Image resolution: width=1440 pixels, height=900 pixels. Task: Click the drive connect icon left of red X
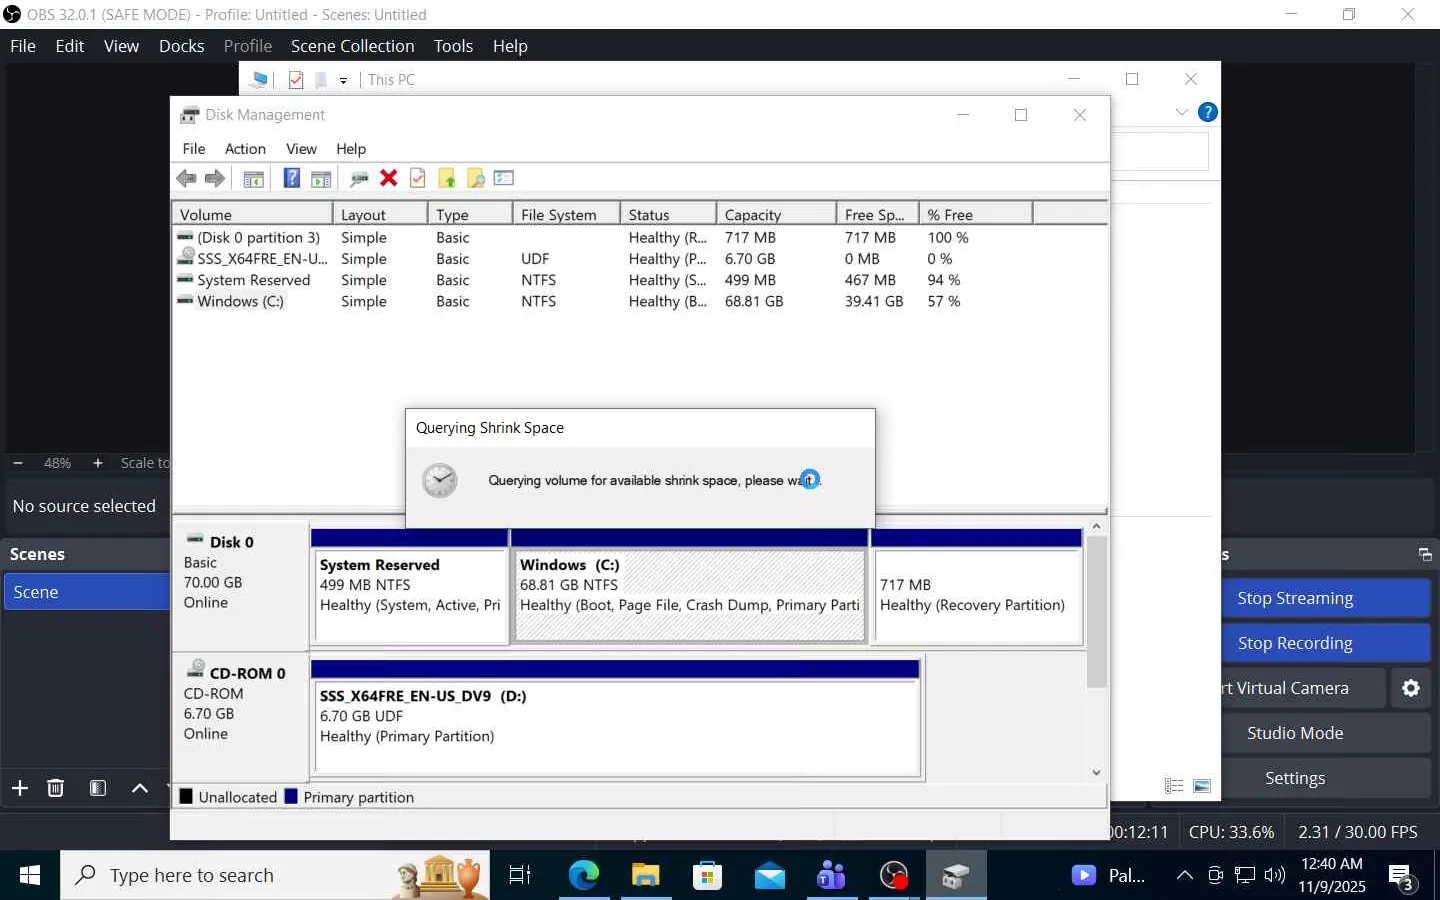click(x=359, y=179)
